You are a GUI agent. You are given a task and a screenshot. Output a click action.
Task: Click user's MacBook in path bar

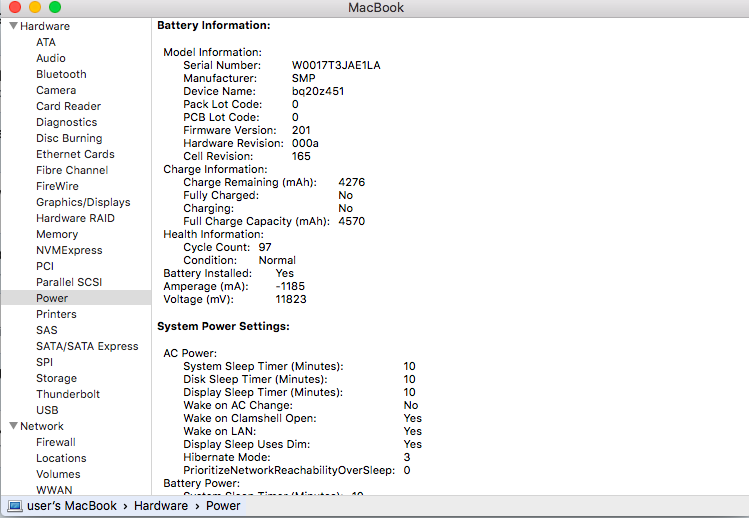point(72,506)
